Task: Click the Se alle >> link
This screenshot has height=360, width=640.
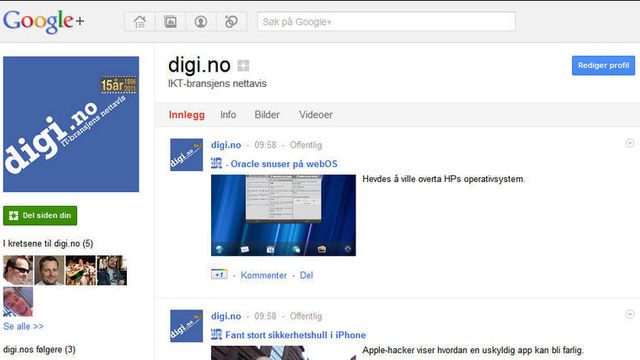Action: 23,326
